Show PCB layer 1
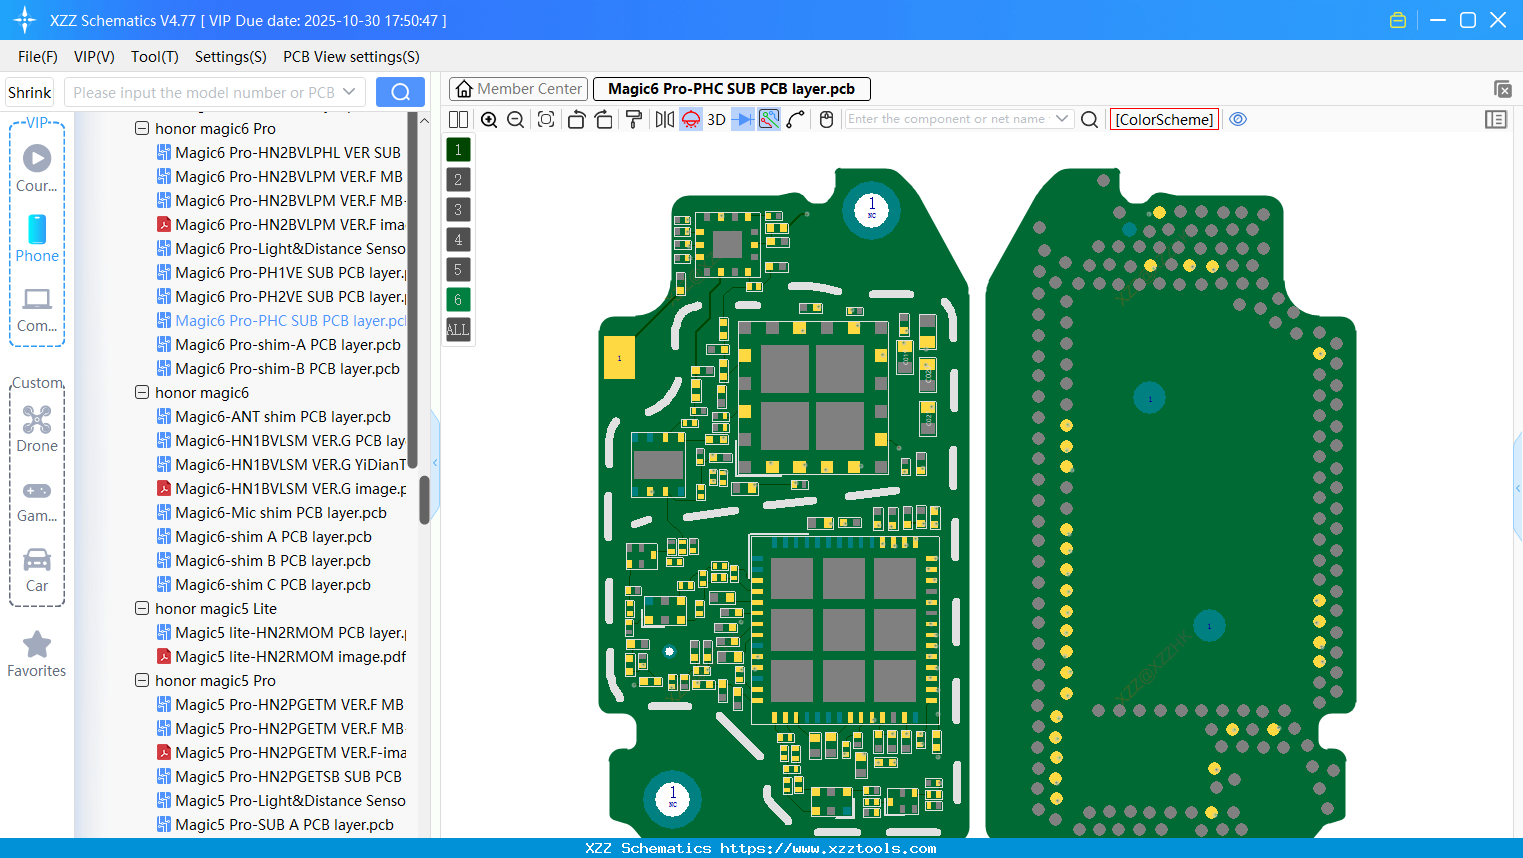Viewport: 1523px width, 858px height. pos(458,150)
